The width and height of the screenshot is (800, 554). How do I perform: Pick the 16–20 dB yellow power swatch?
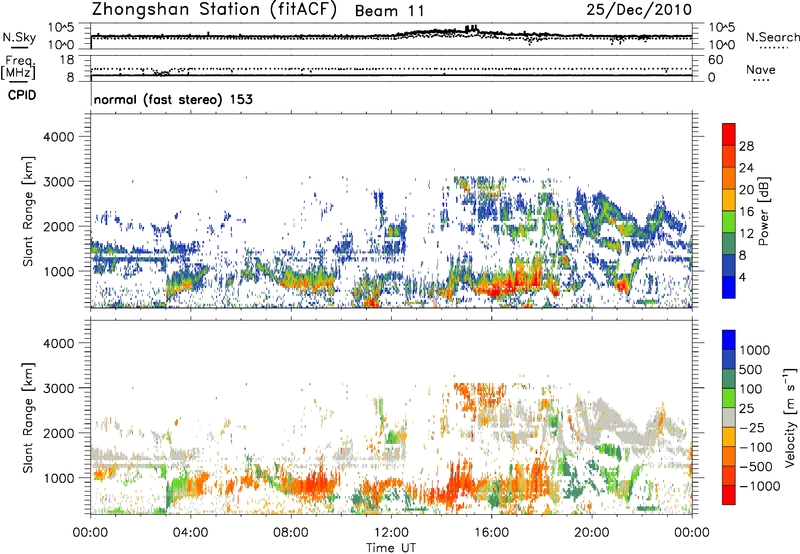pyautogui.click(x=729, y=200)
